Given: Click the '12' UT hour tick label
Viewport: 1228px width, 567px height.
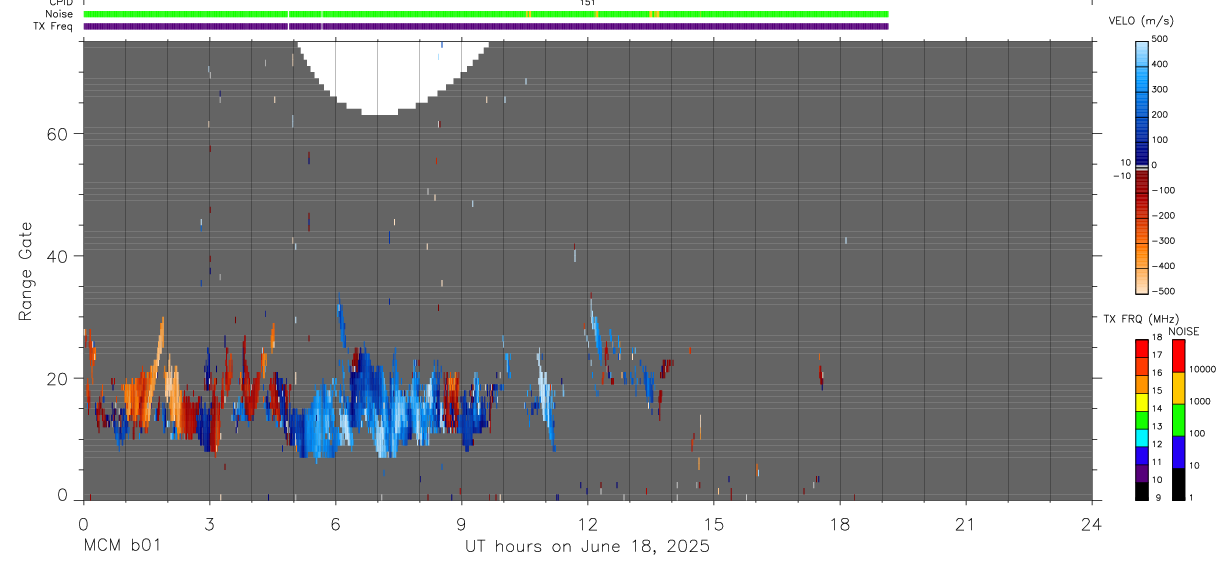Looking at the screenshot, I should [x=587, y=523].
